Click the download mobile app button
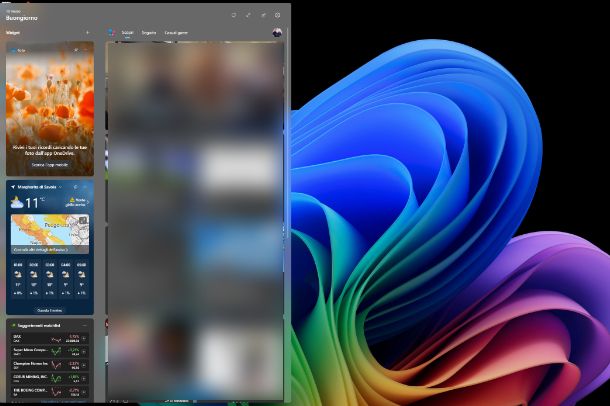 [50, 165]
